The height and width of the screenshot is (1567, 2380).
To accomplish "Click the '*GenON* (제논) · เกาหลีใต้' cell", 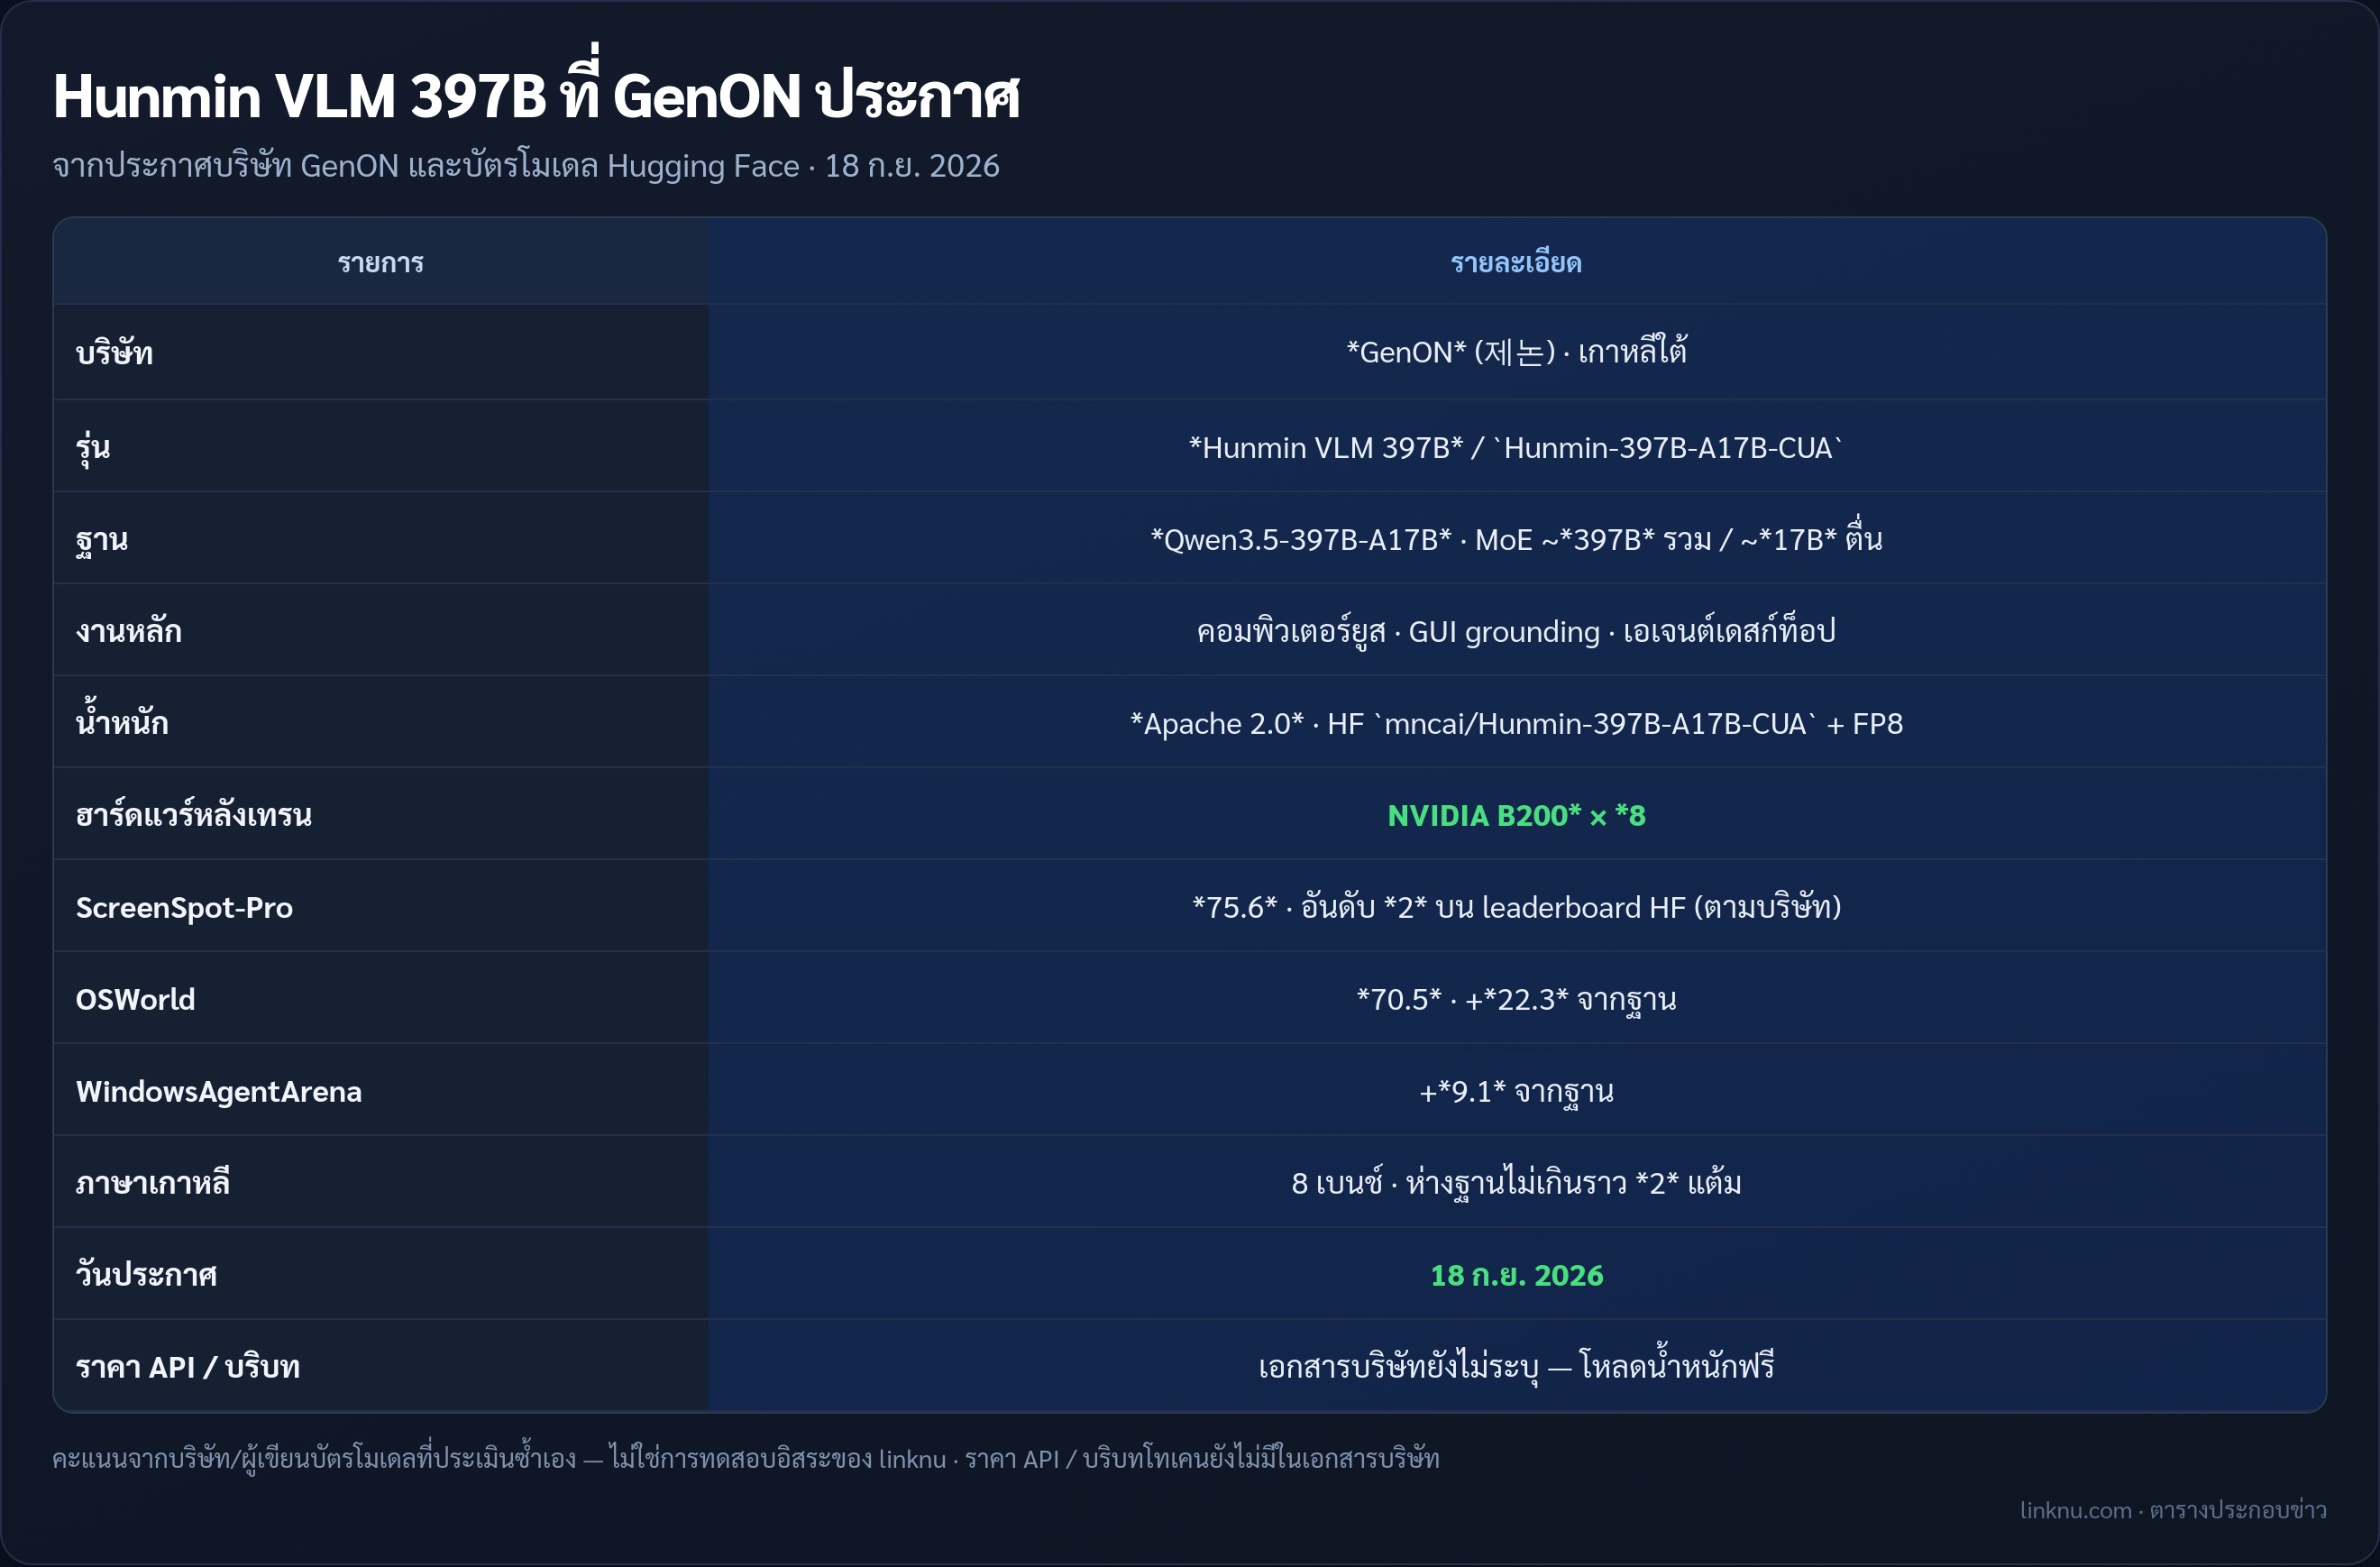I will coord(1516,352).
